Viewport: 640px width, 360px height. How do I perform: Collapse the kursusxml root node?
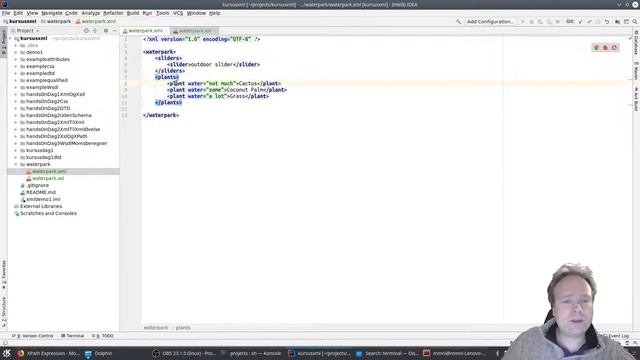pos(10,38)
